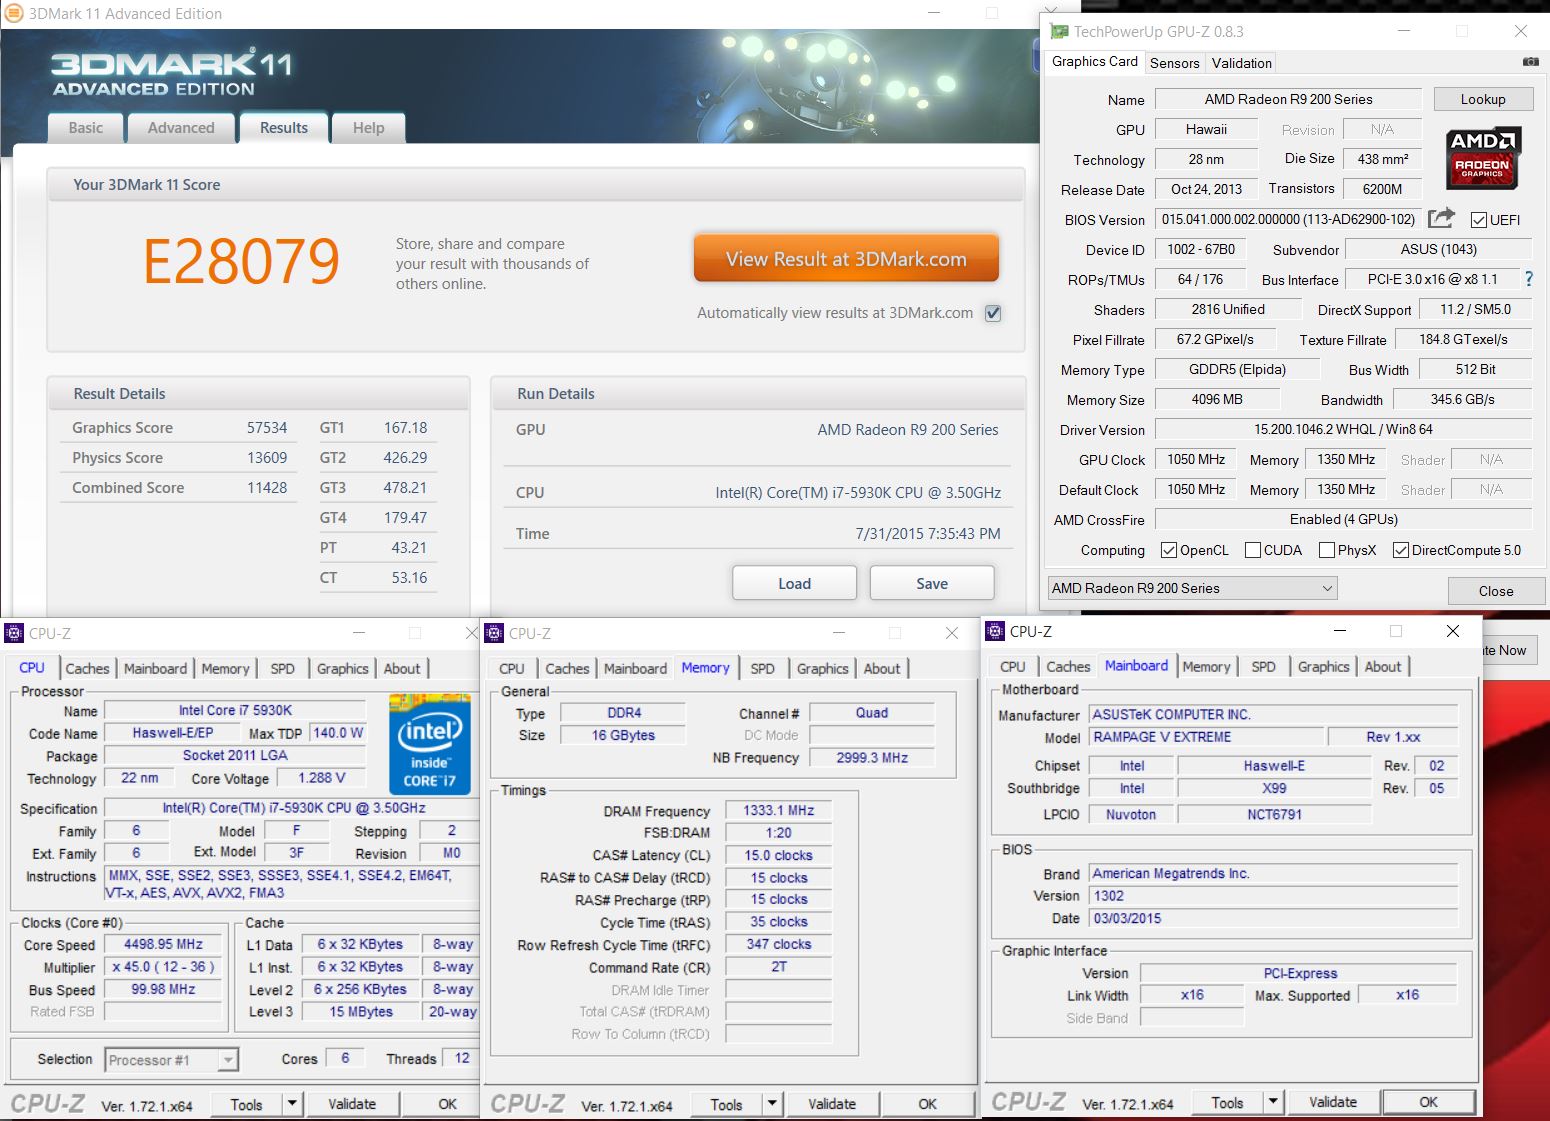Click the CPU-Z icon of the Memory window
Screen dimensions: 1550x1121
pyautogui.click(x=494, y=633)
